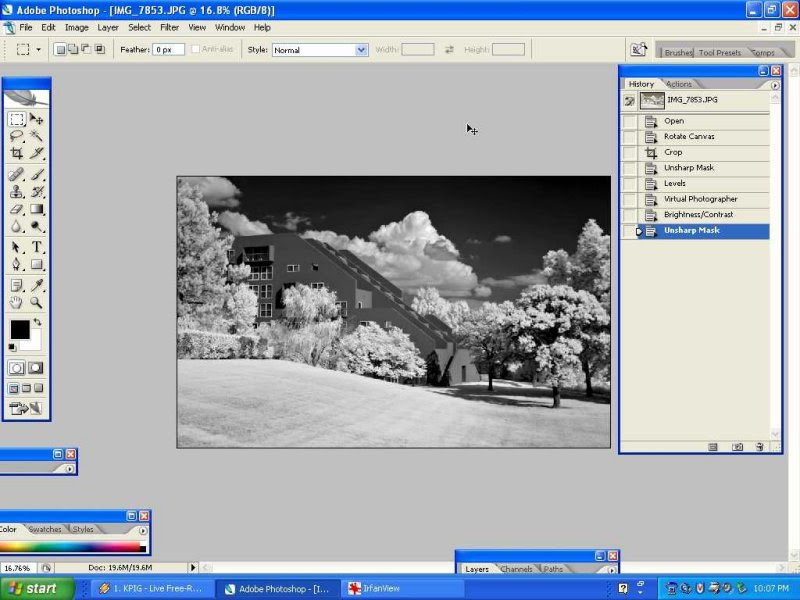Open the collapsed panel flyout menu

click(69, 469)
